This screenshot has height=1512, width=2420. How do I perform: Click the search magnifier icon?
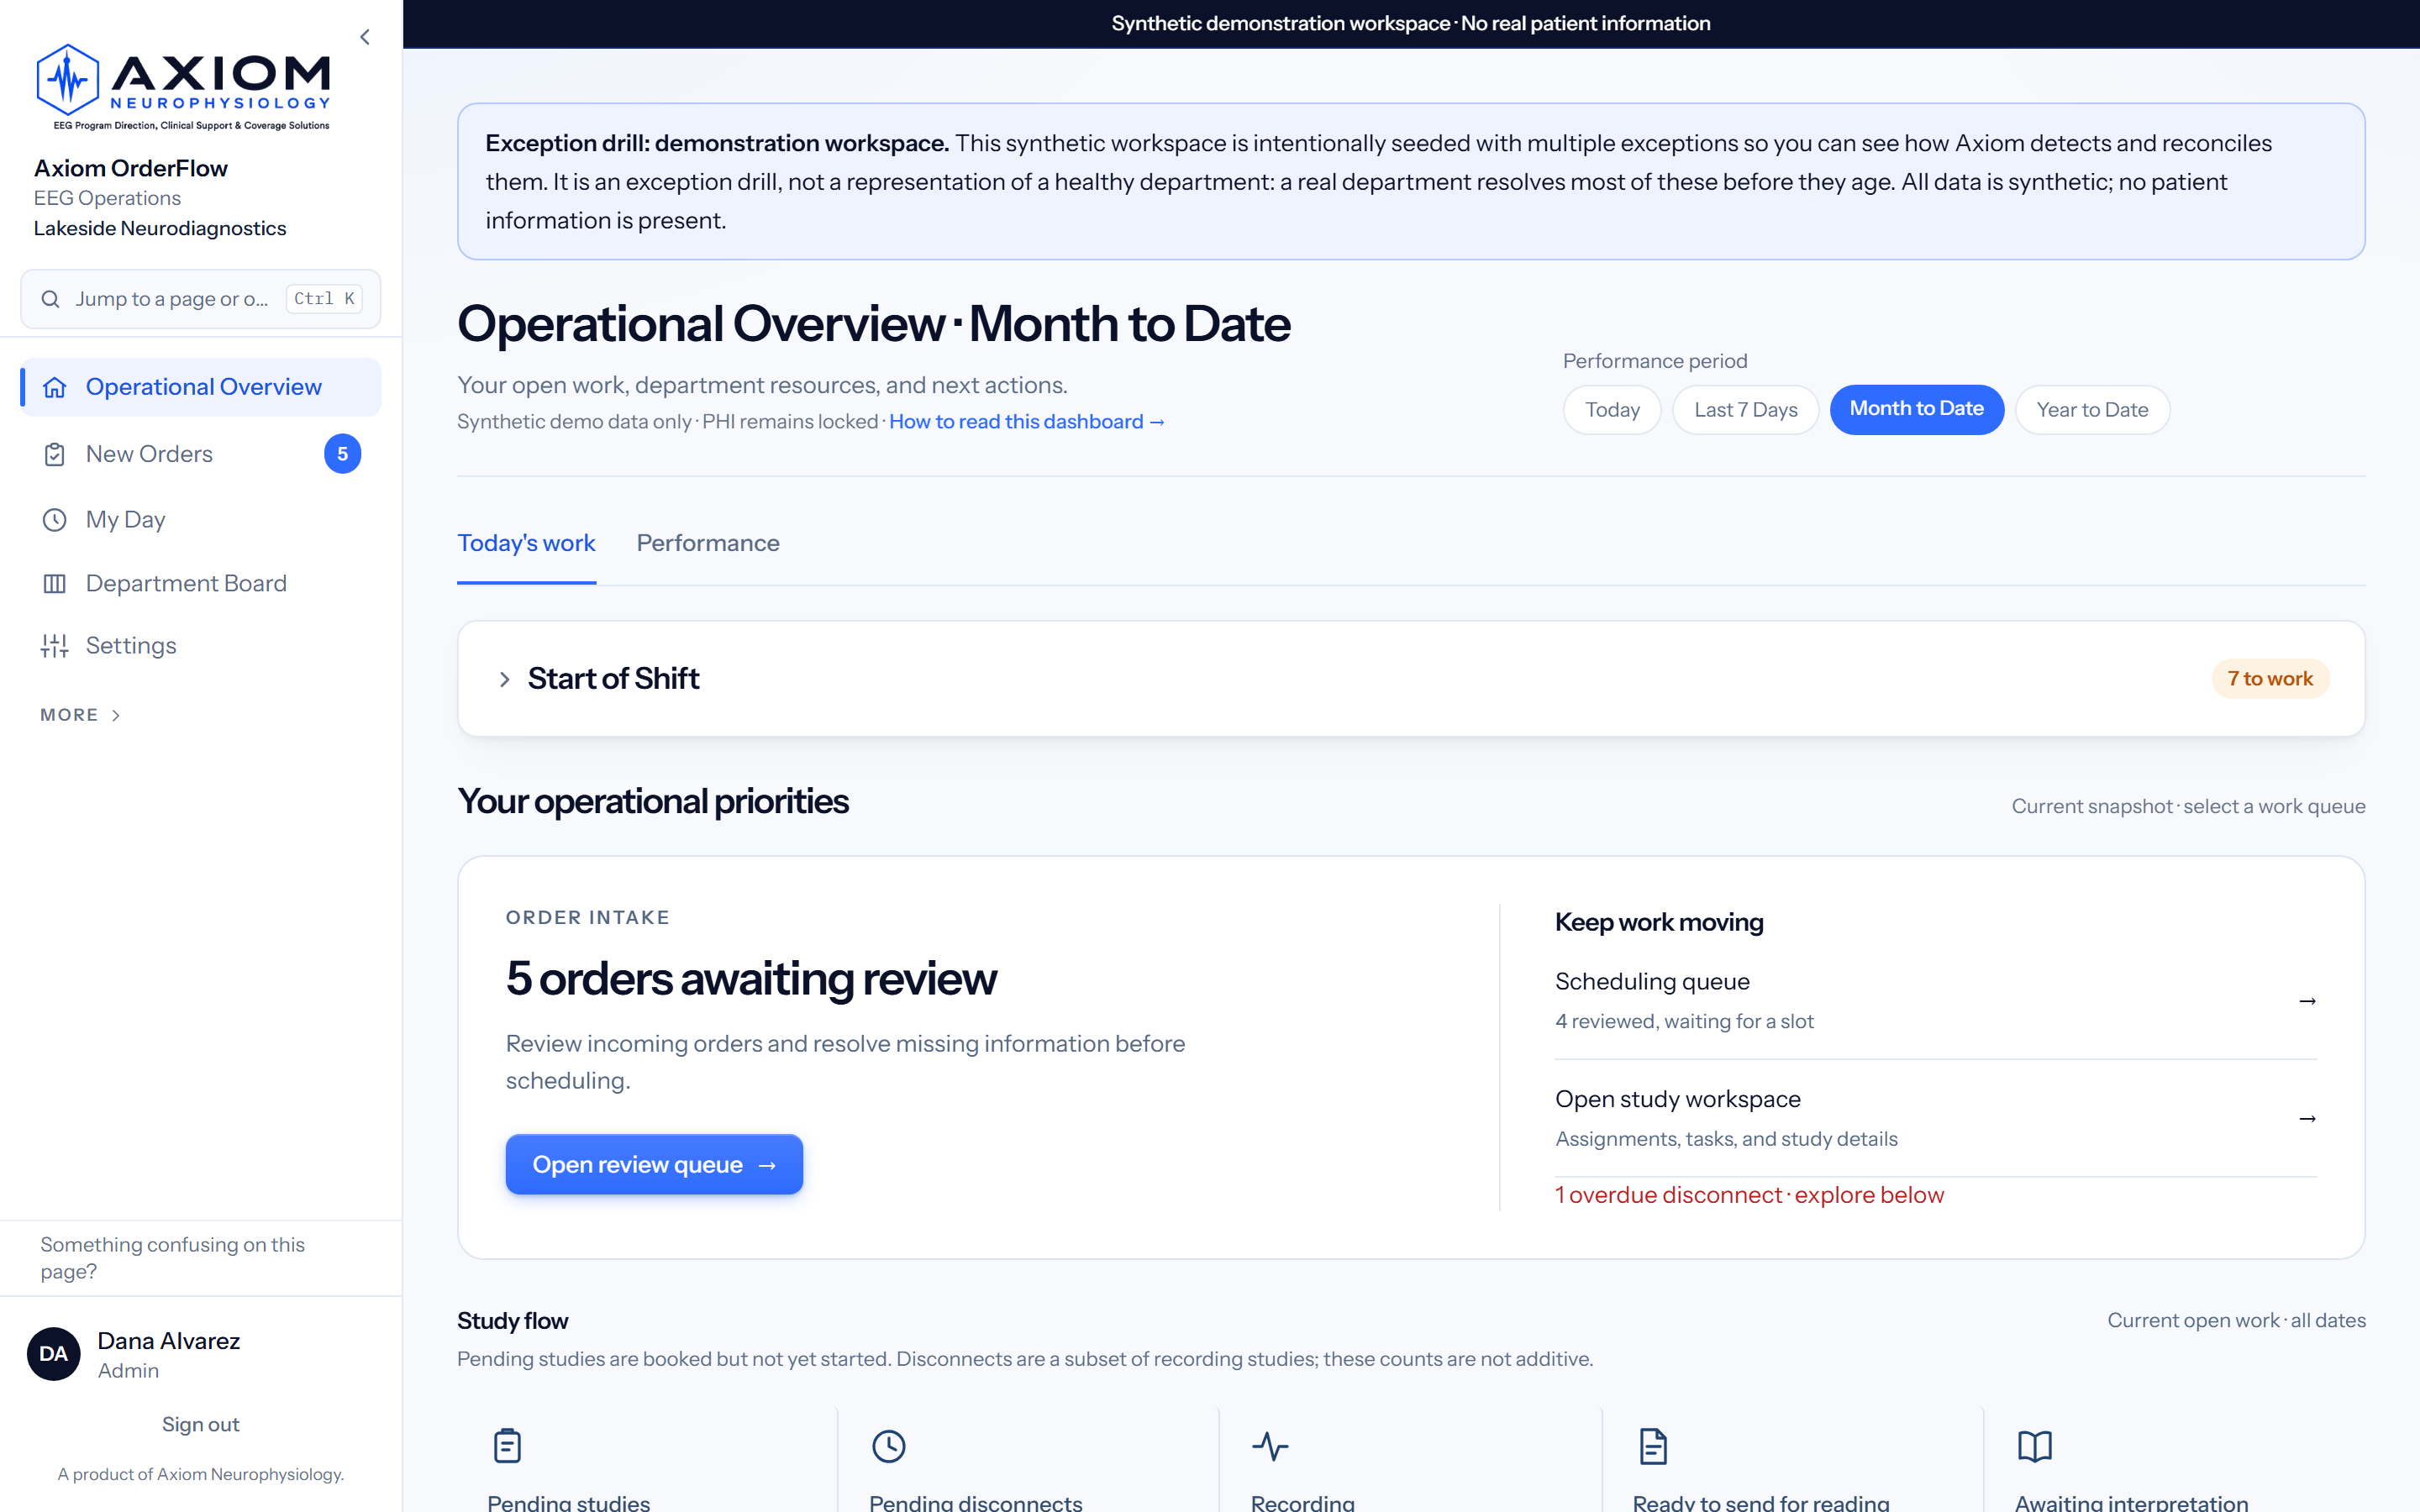click(x=50, y=299)
